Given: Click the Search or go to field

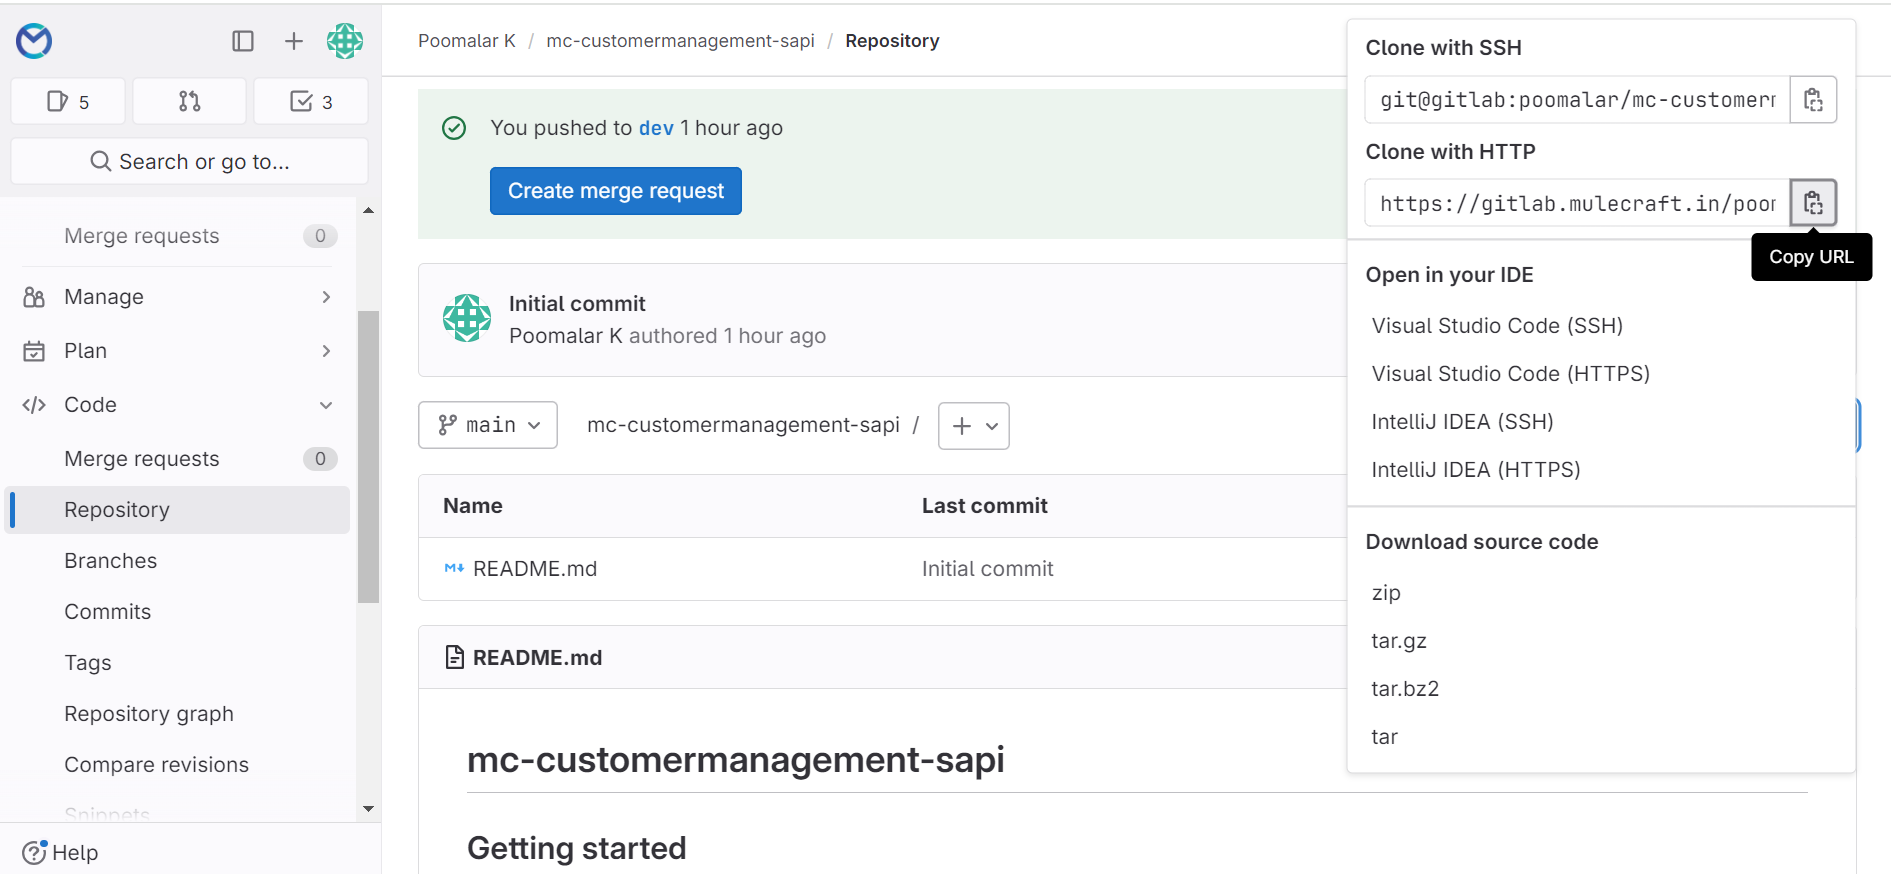Looking at the screenshot, I should pos(189,162).
